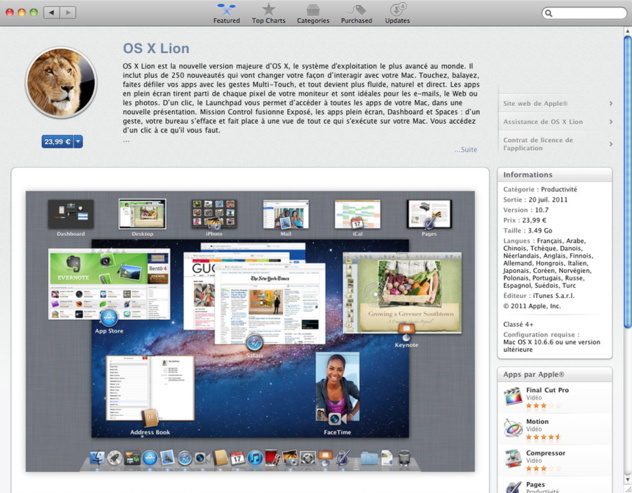Click the OS X Lion lion icon

(61, 83)
